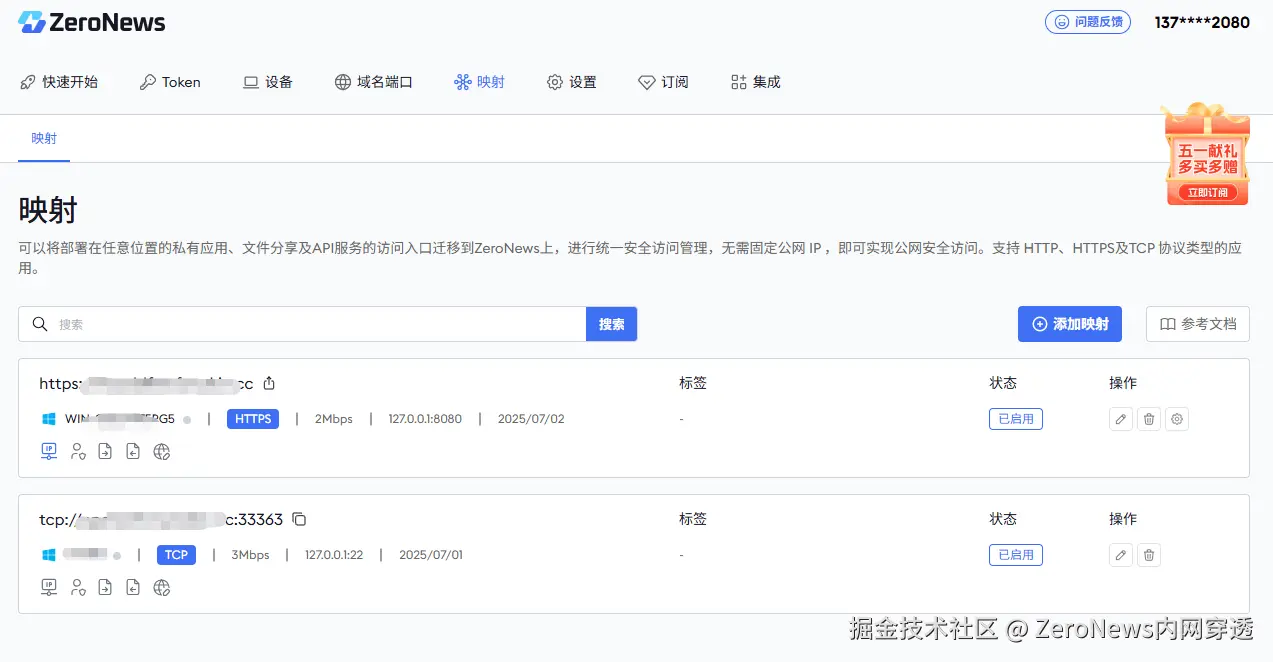This screenshot has height=662, width=1273.
Task: Open the 设置 navigation item
Action: click(x=571, y=82)
